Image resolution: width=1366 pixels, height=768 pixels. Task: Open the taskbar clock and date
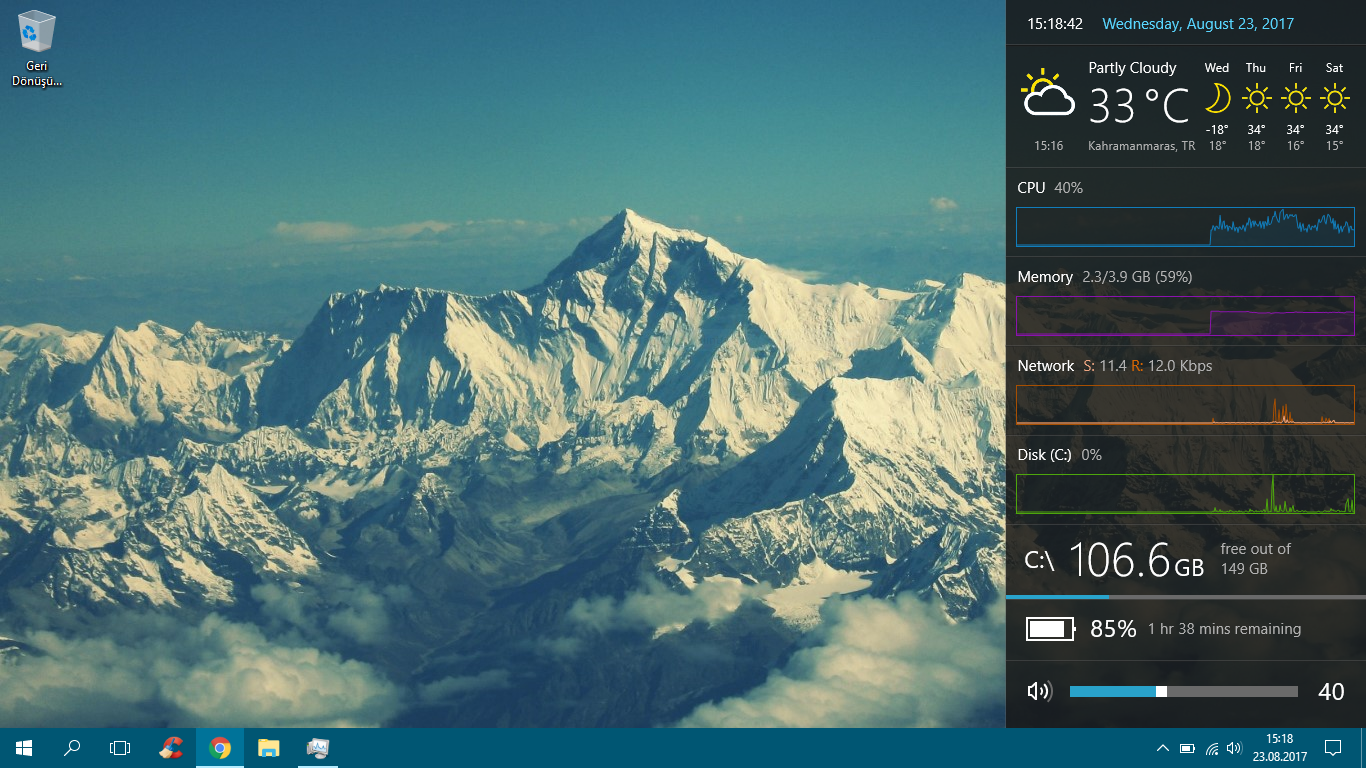1279,748
